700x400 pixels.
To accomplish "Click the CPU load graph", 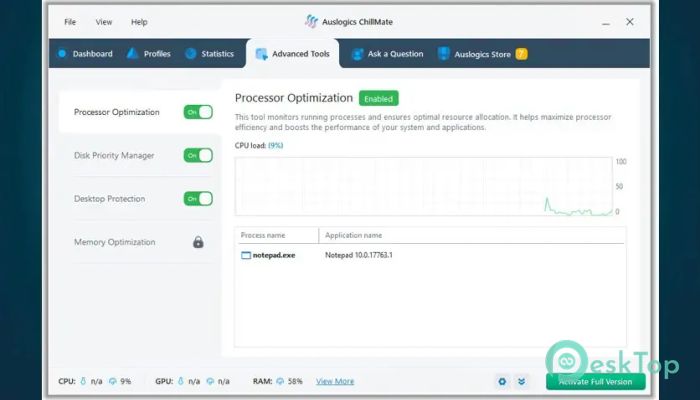I will 424,186.
